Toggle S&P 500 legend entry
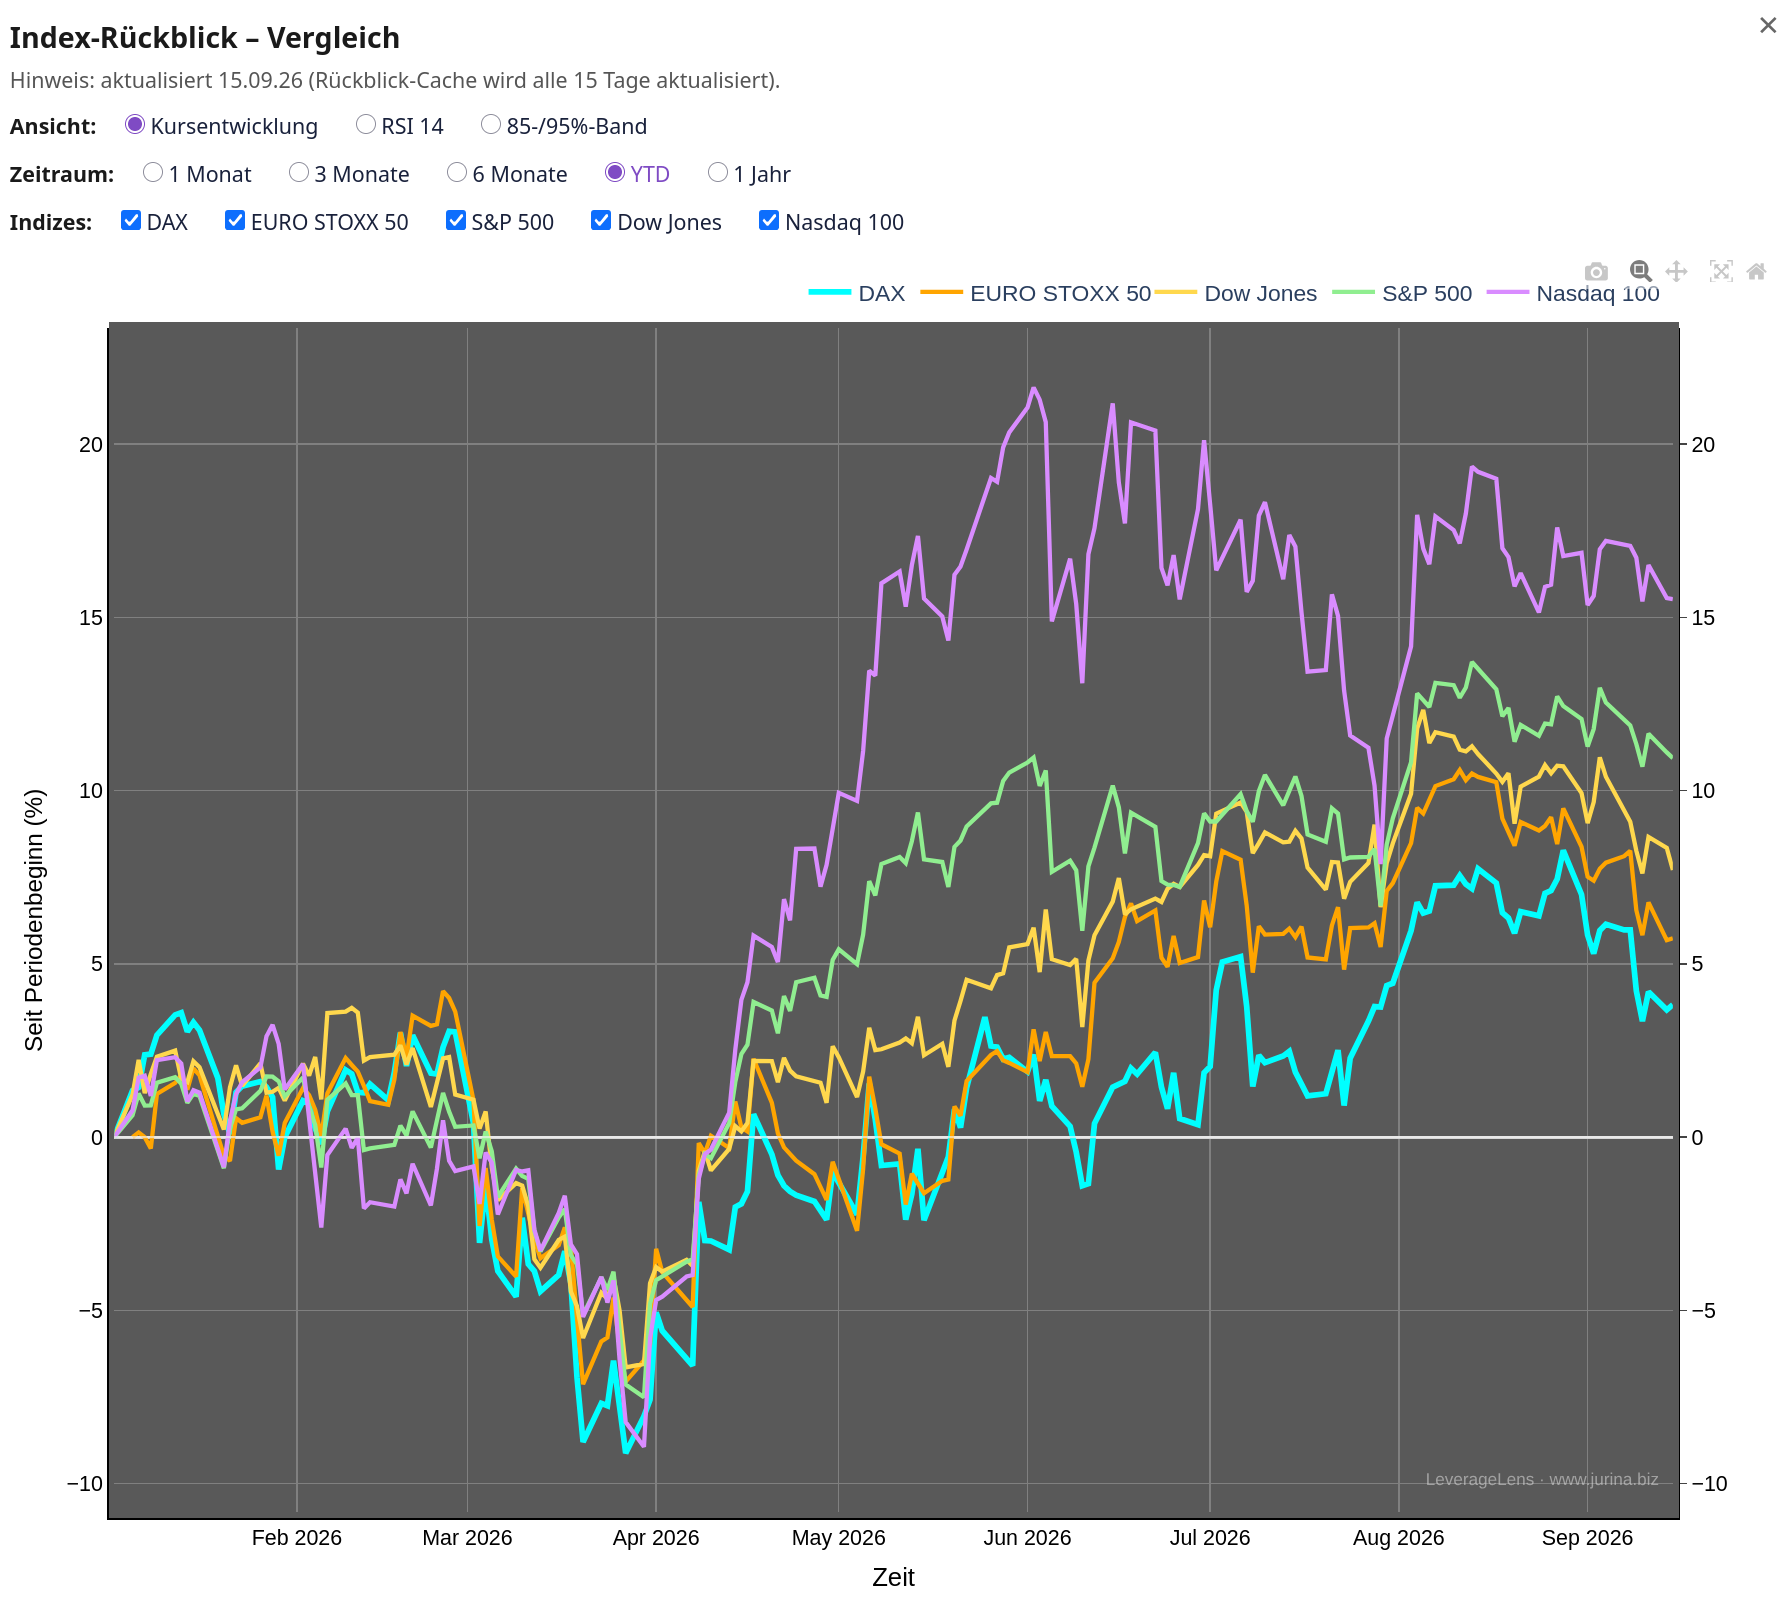Screen dimensions: 1785x1622 point(1403,293)
